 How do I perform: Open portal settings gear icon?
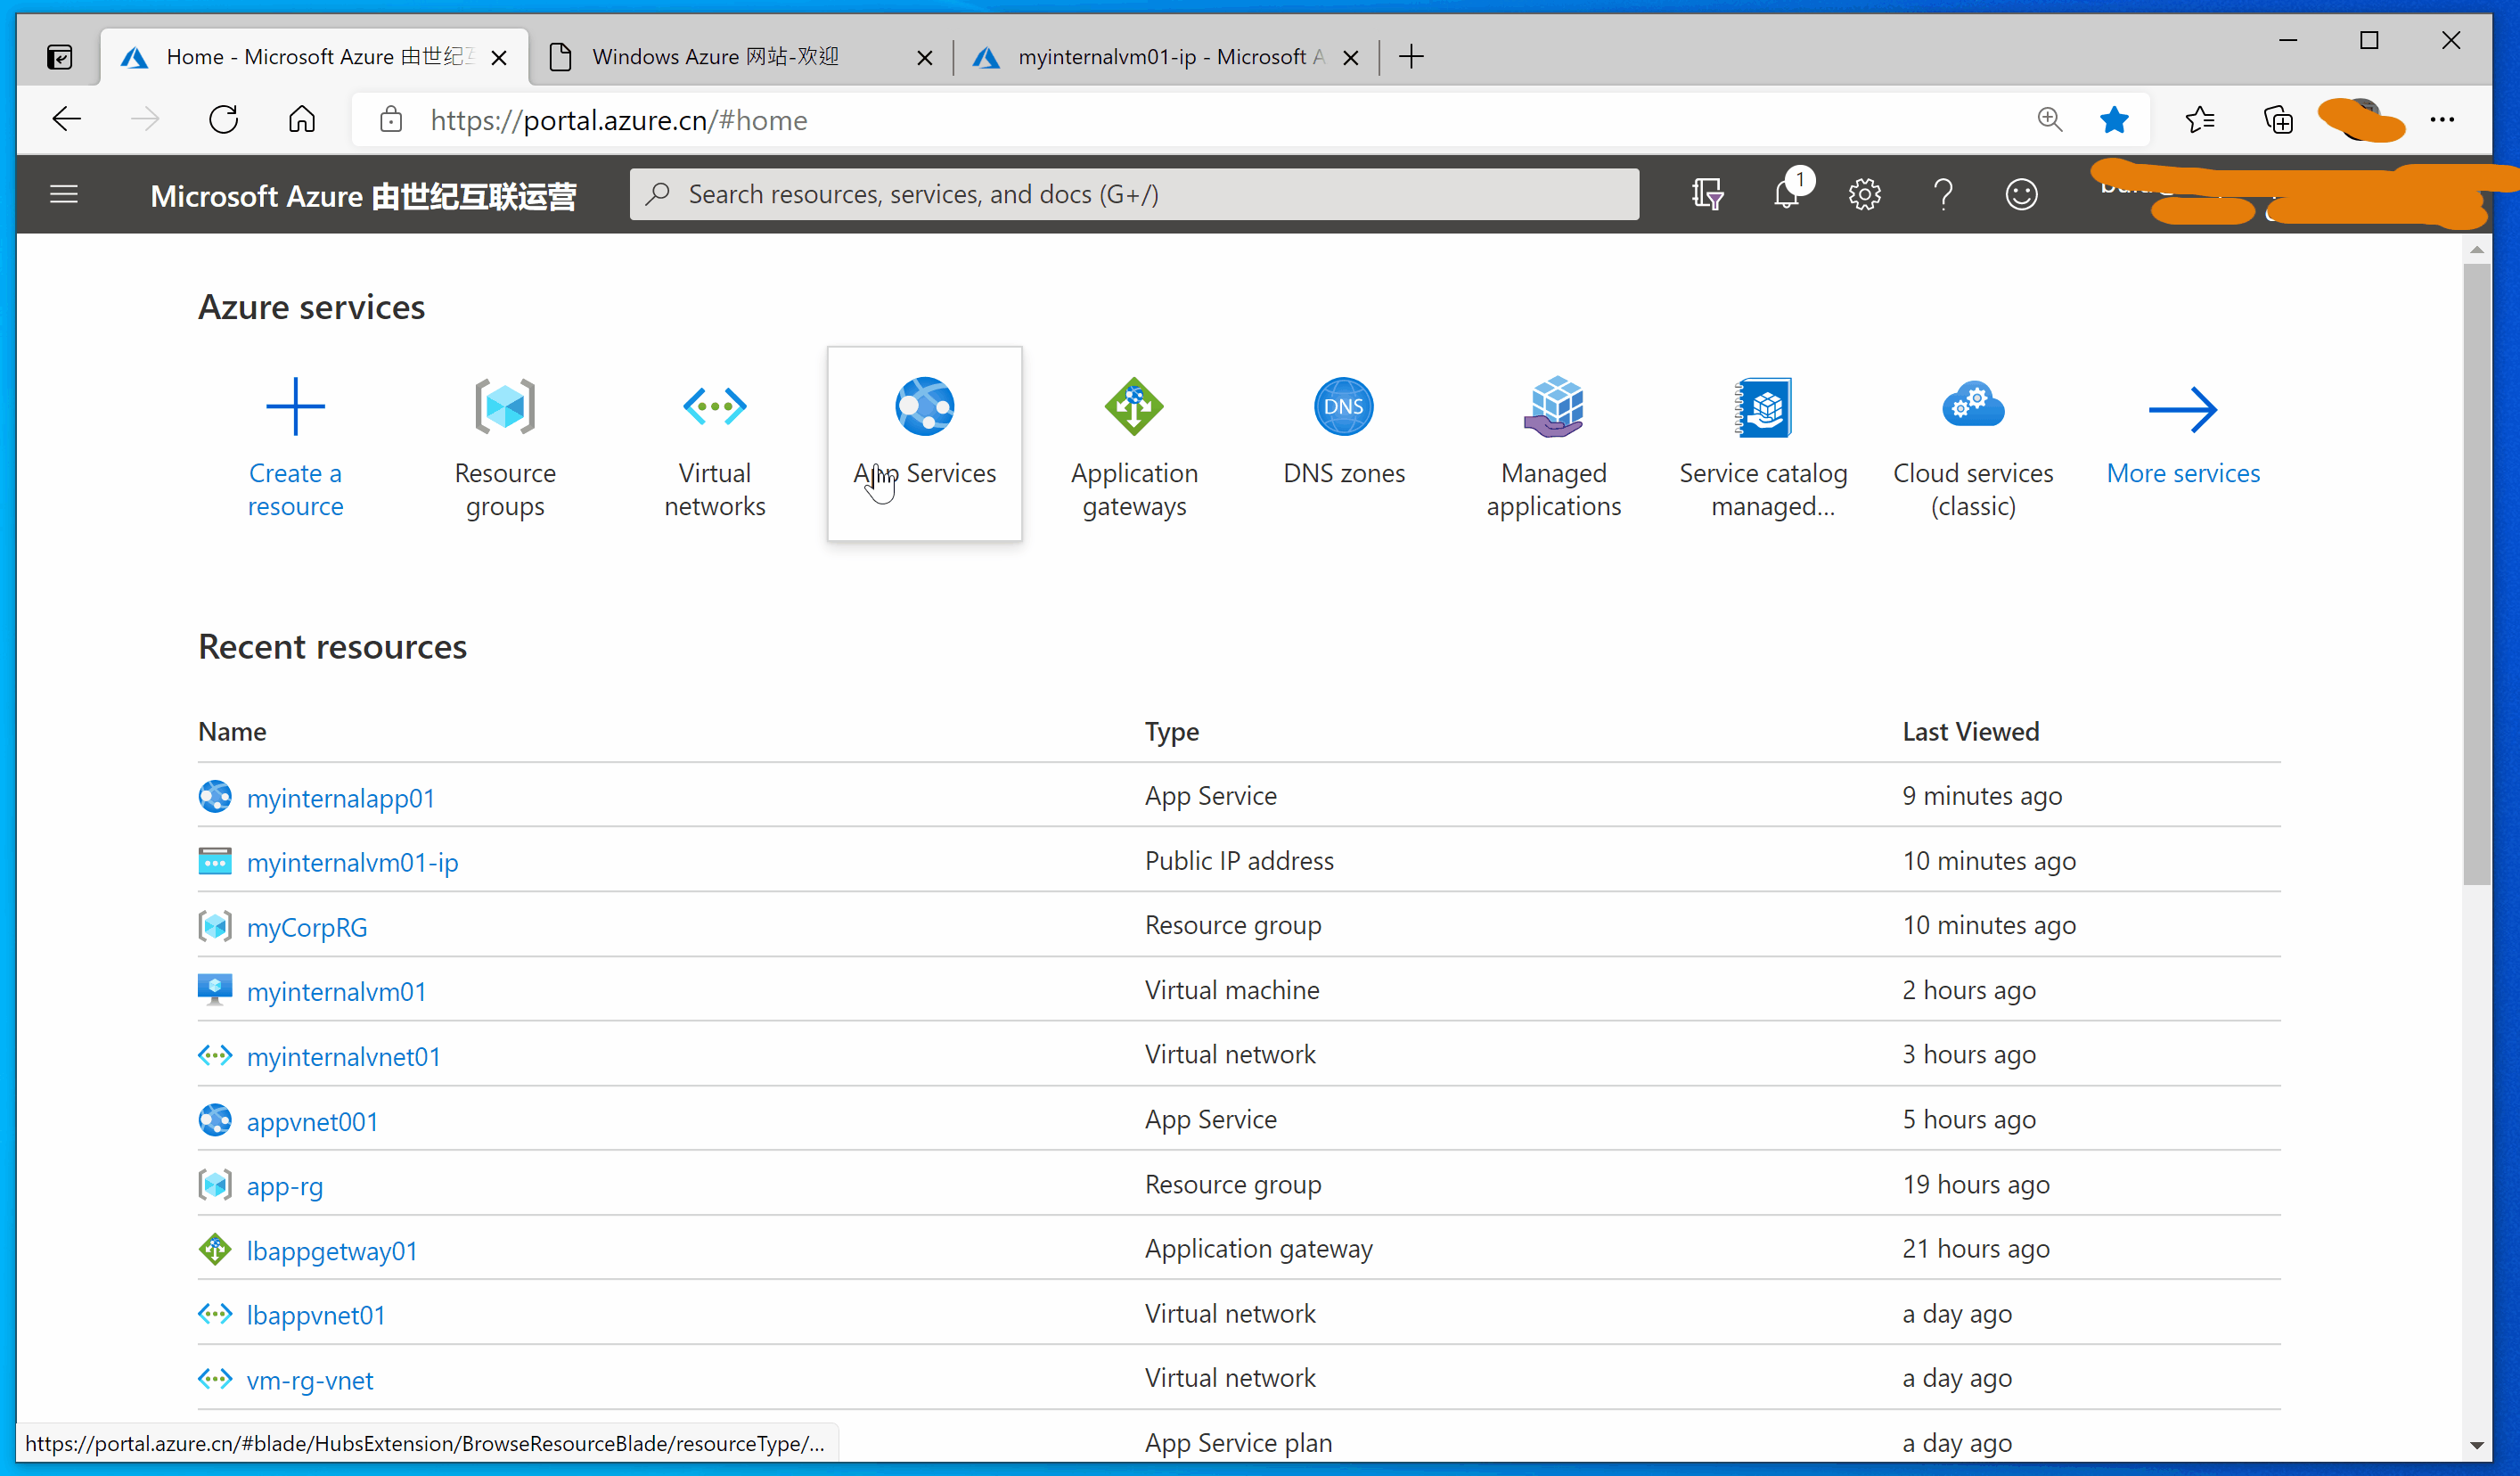click(1864, 194)
